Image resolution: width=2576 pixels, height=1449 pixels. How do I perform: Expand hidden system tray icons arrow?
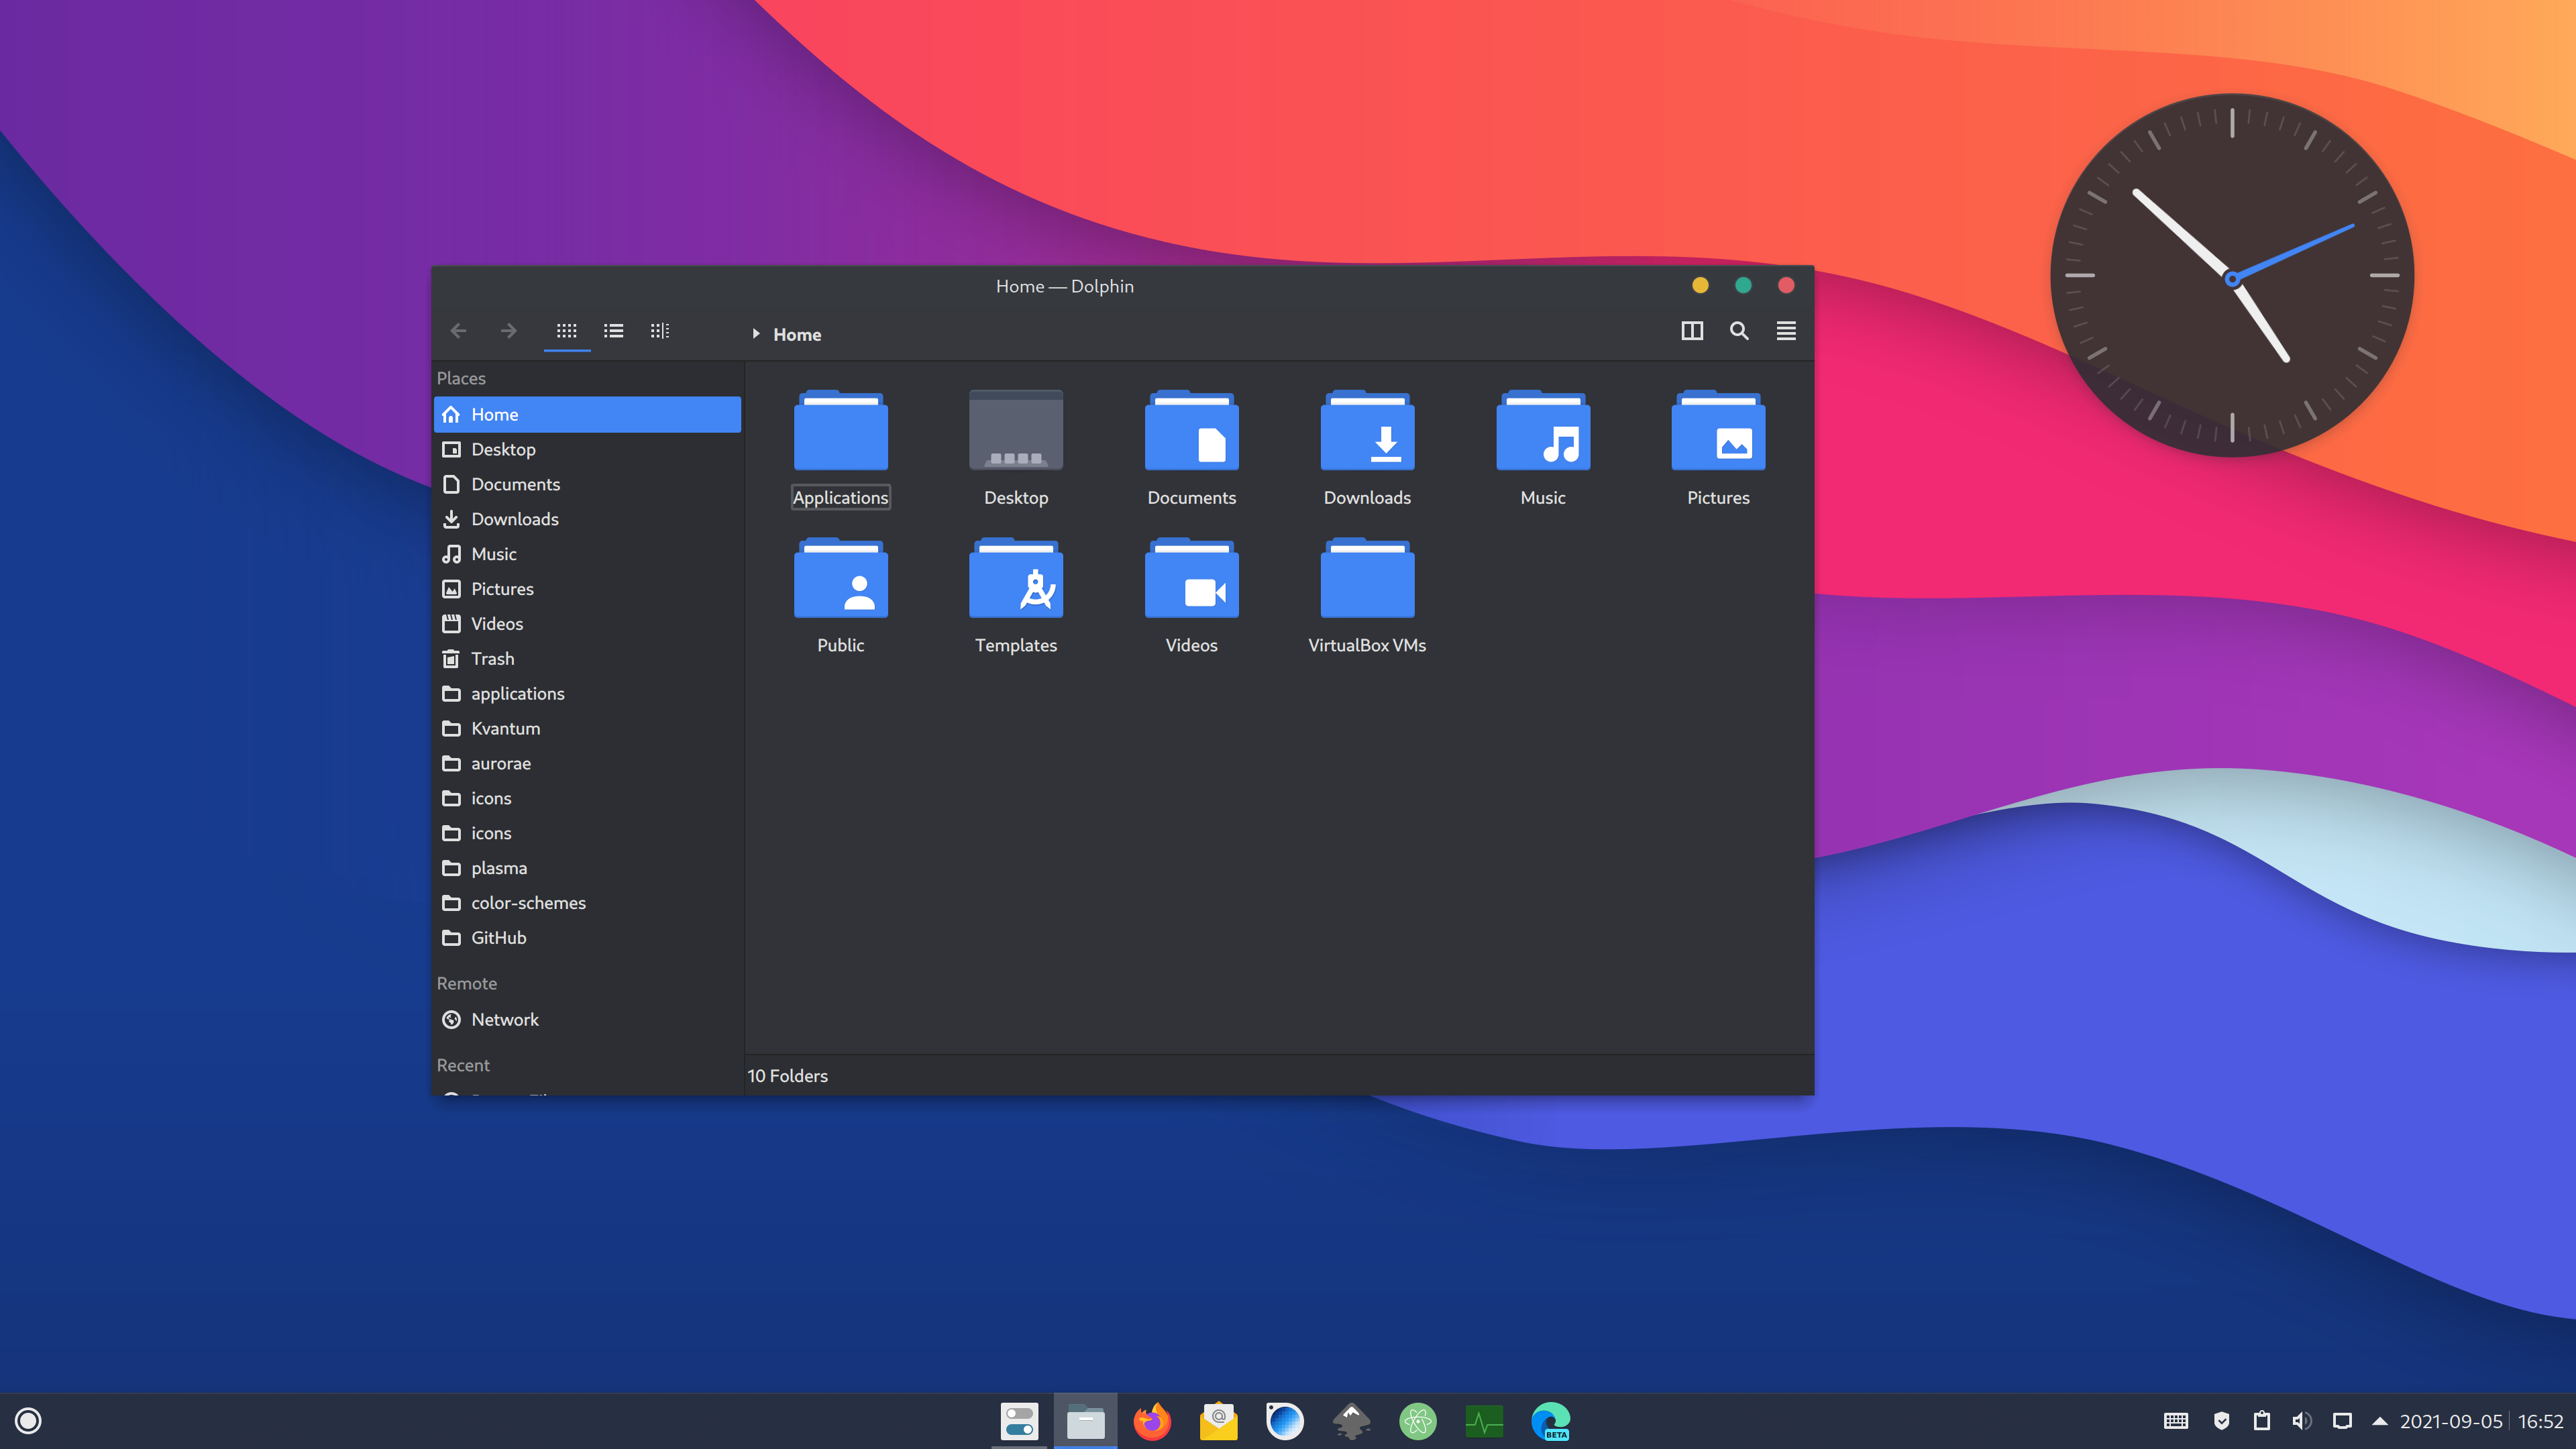(x=2380, y=1421)
